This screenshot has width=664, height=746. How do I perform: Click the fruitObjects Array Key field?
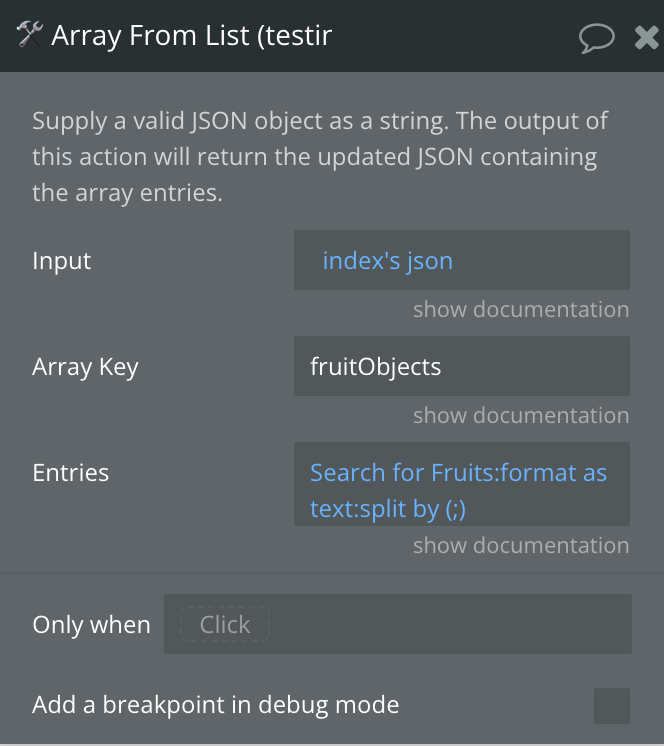[x=462, y=366]
